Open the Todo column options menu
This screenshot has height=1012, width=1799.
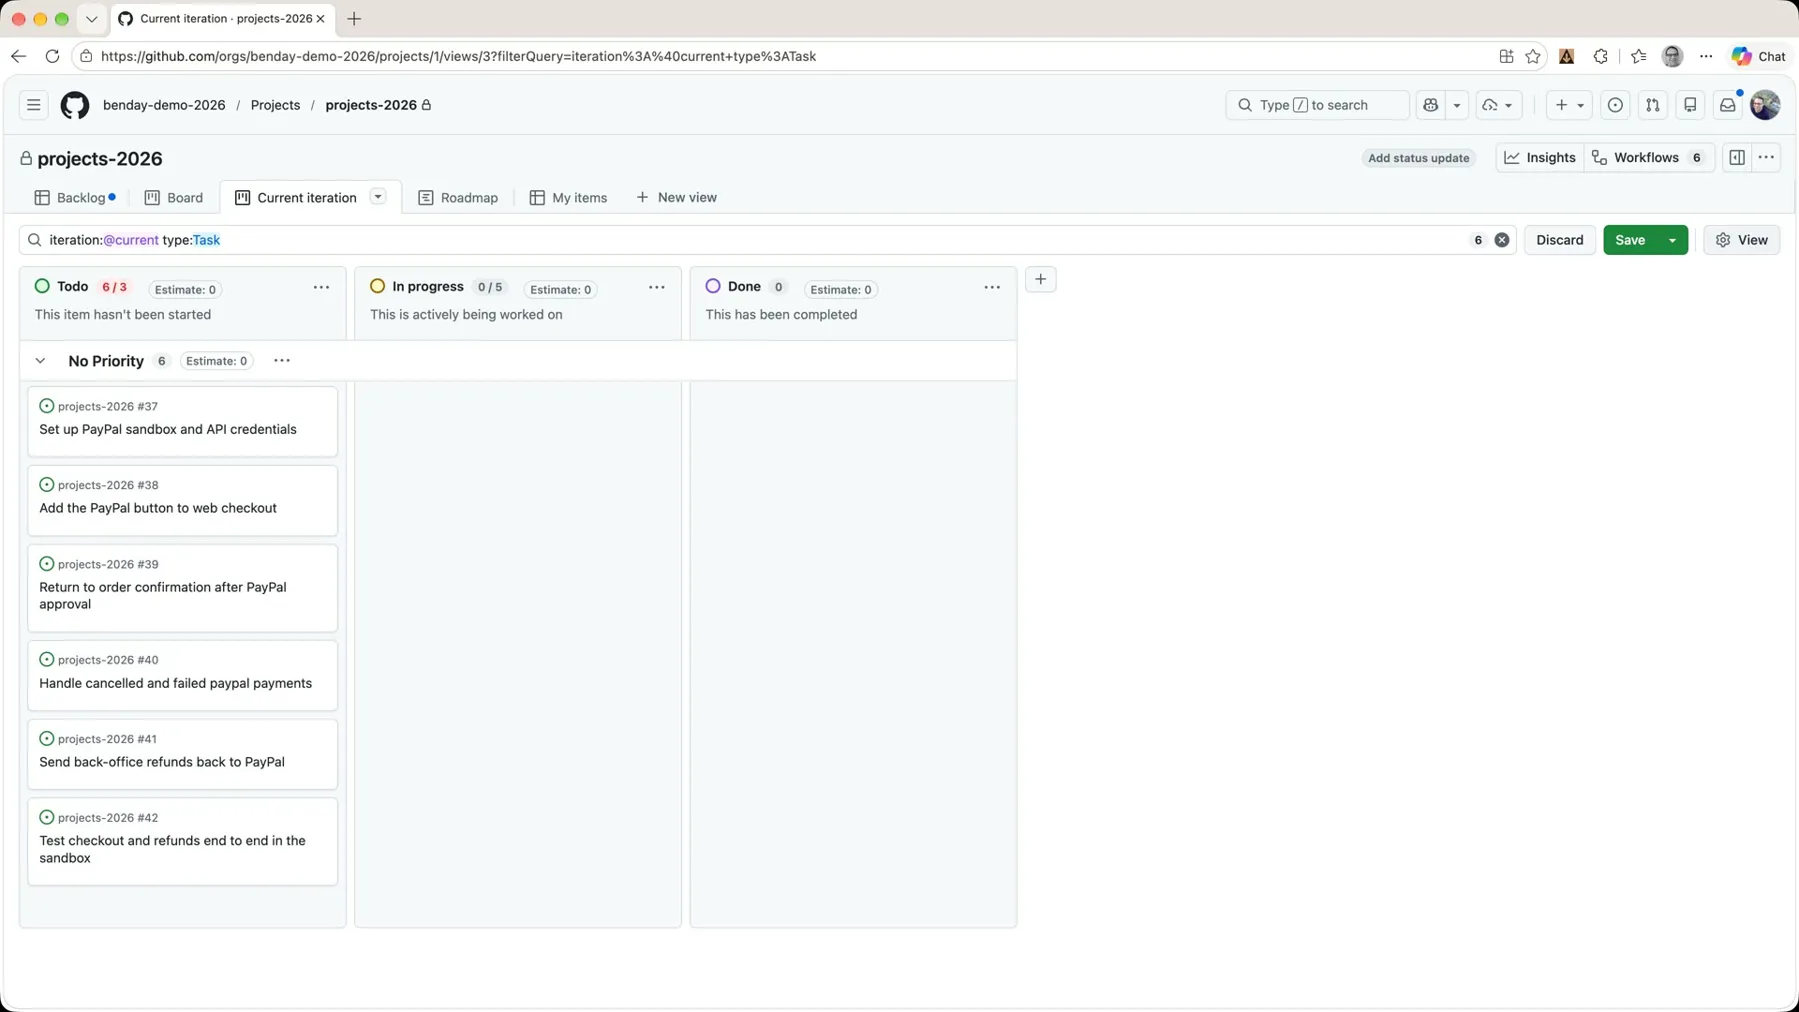(x=321, y=288)
